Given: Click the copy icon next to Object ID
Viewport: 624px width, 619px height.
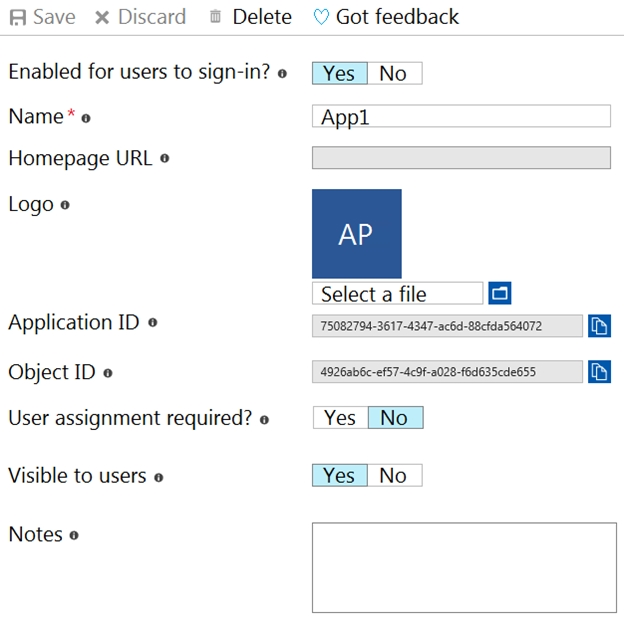Looking at the screenshot, I should click(x=599, y=372).
